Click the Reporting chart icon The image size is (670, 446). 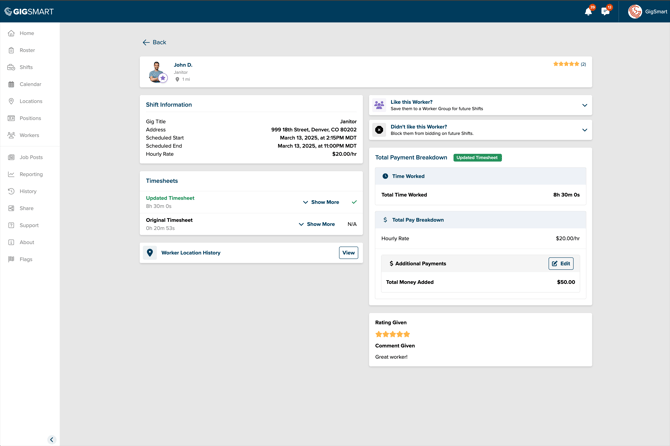coord(11,174)
